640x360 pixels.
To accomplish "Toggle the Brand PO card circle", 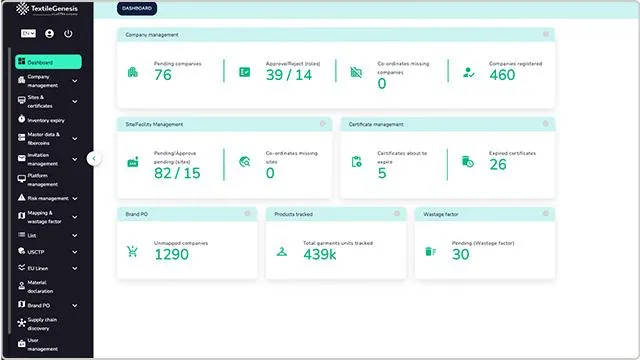I will (247, 213).
